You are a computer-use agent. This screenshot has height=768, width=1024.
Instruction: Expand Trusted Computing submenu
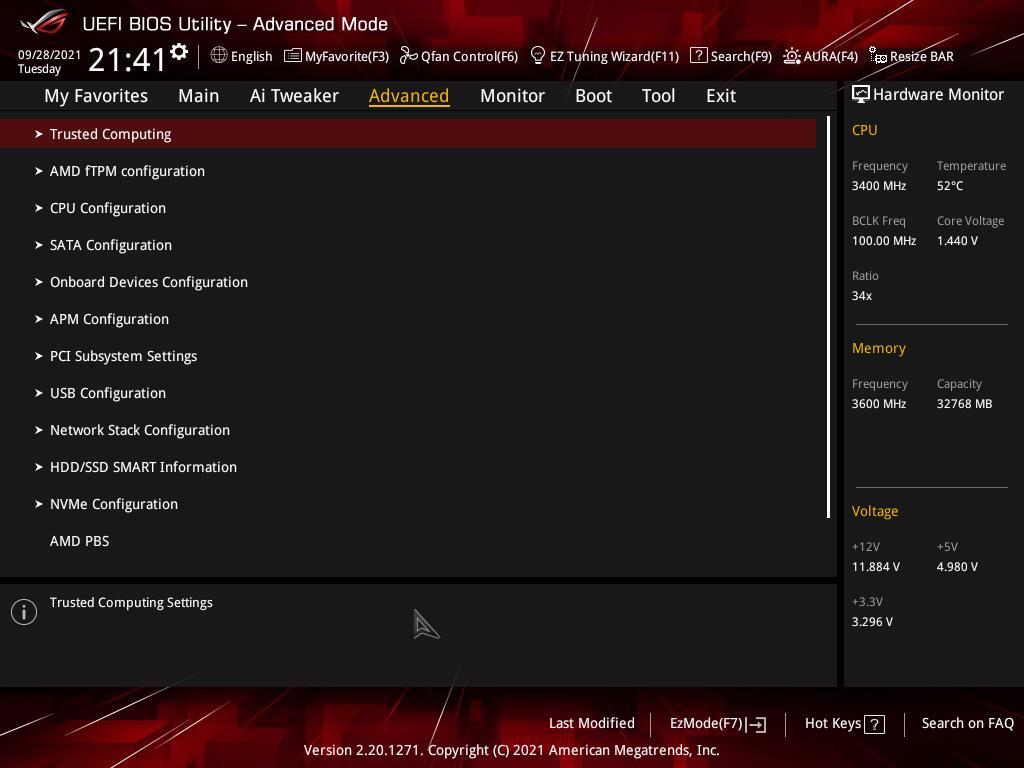coord(110,134)
